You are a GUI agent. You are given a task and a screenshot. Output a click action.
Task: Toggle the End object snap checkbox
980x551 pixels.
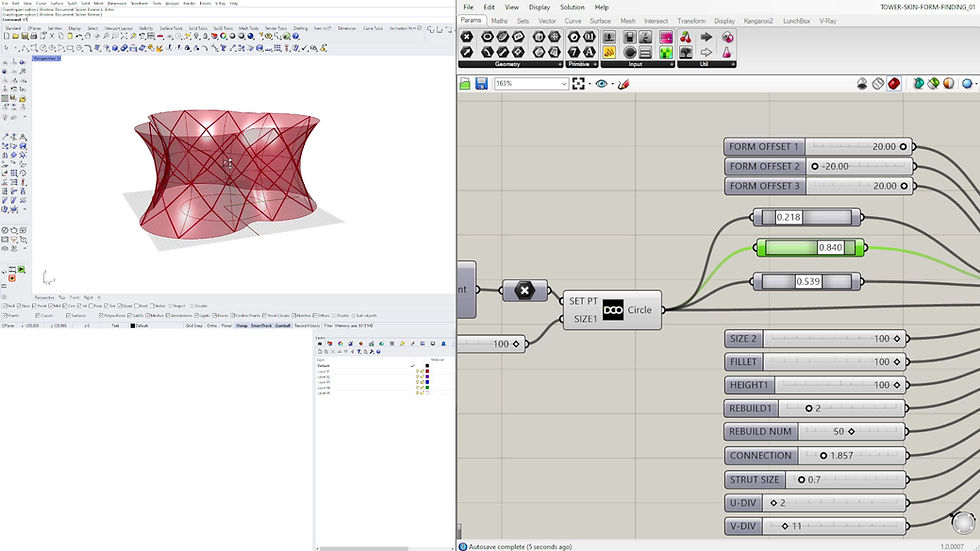(9, 306)
